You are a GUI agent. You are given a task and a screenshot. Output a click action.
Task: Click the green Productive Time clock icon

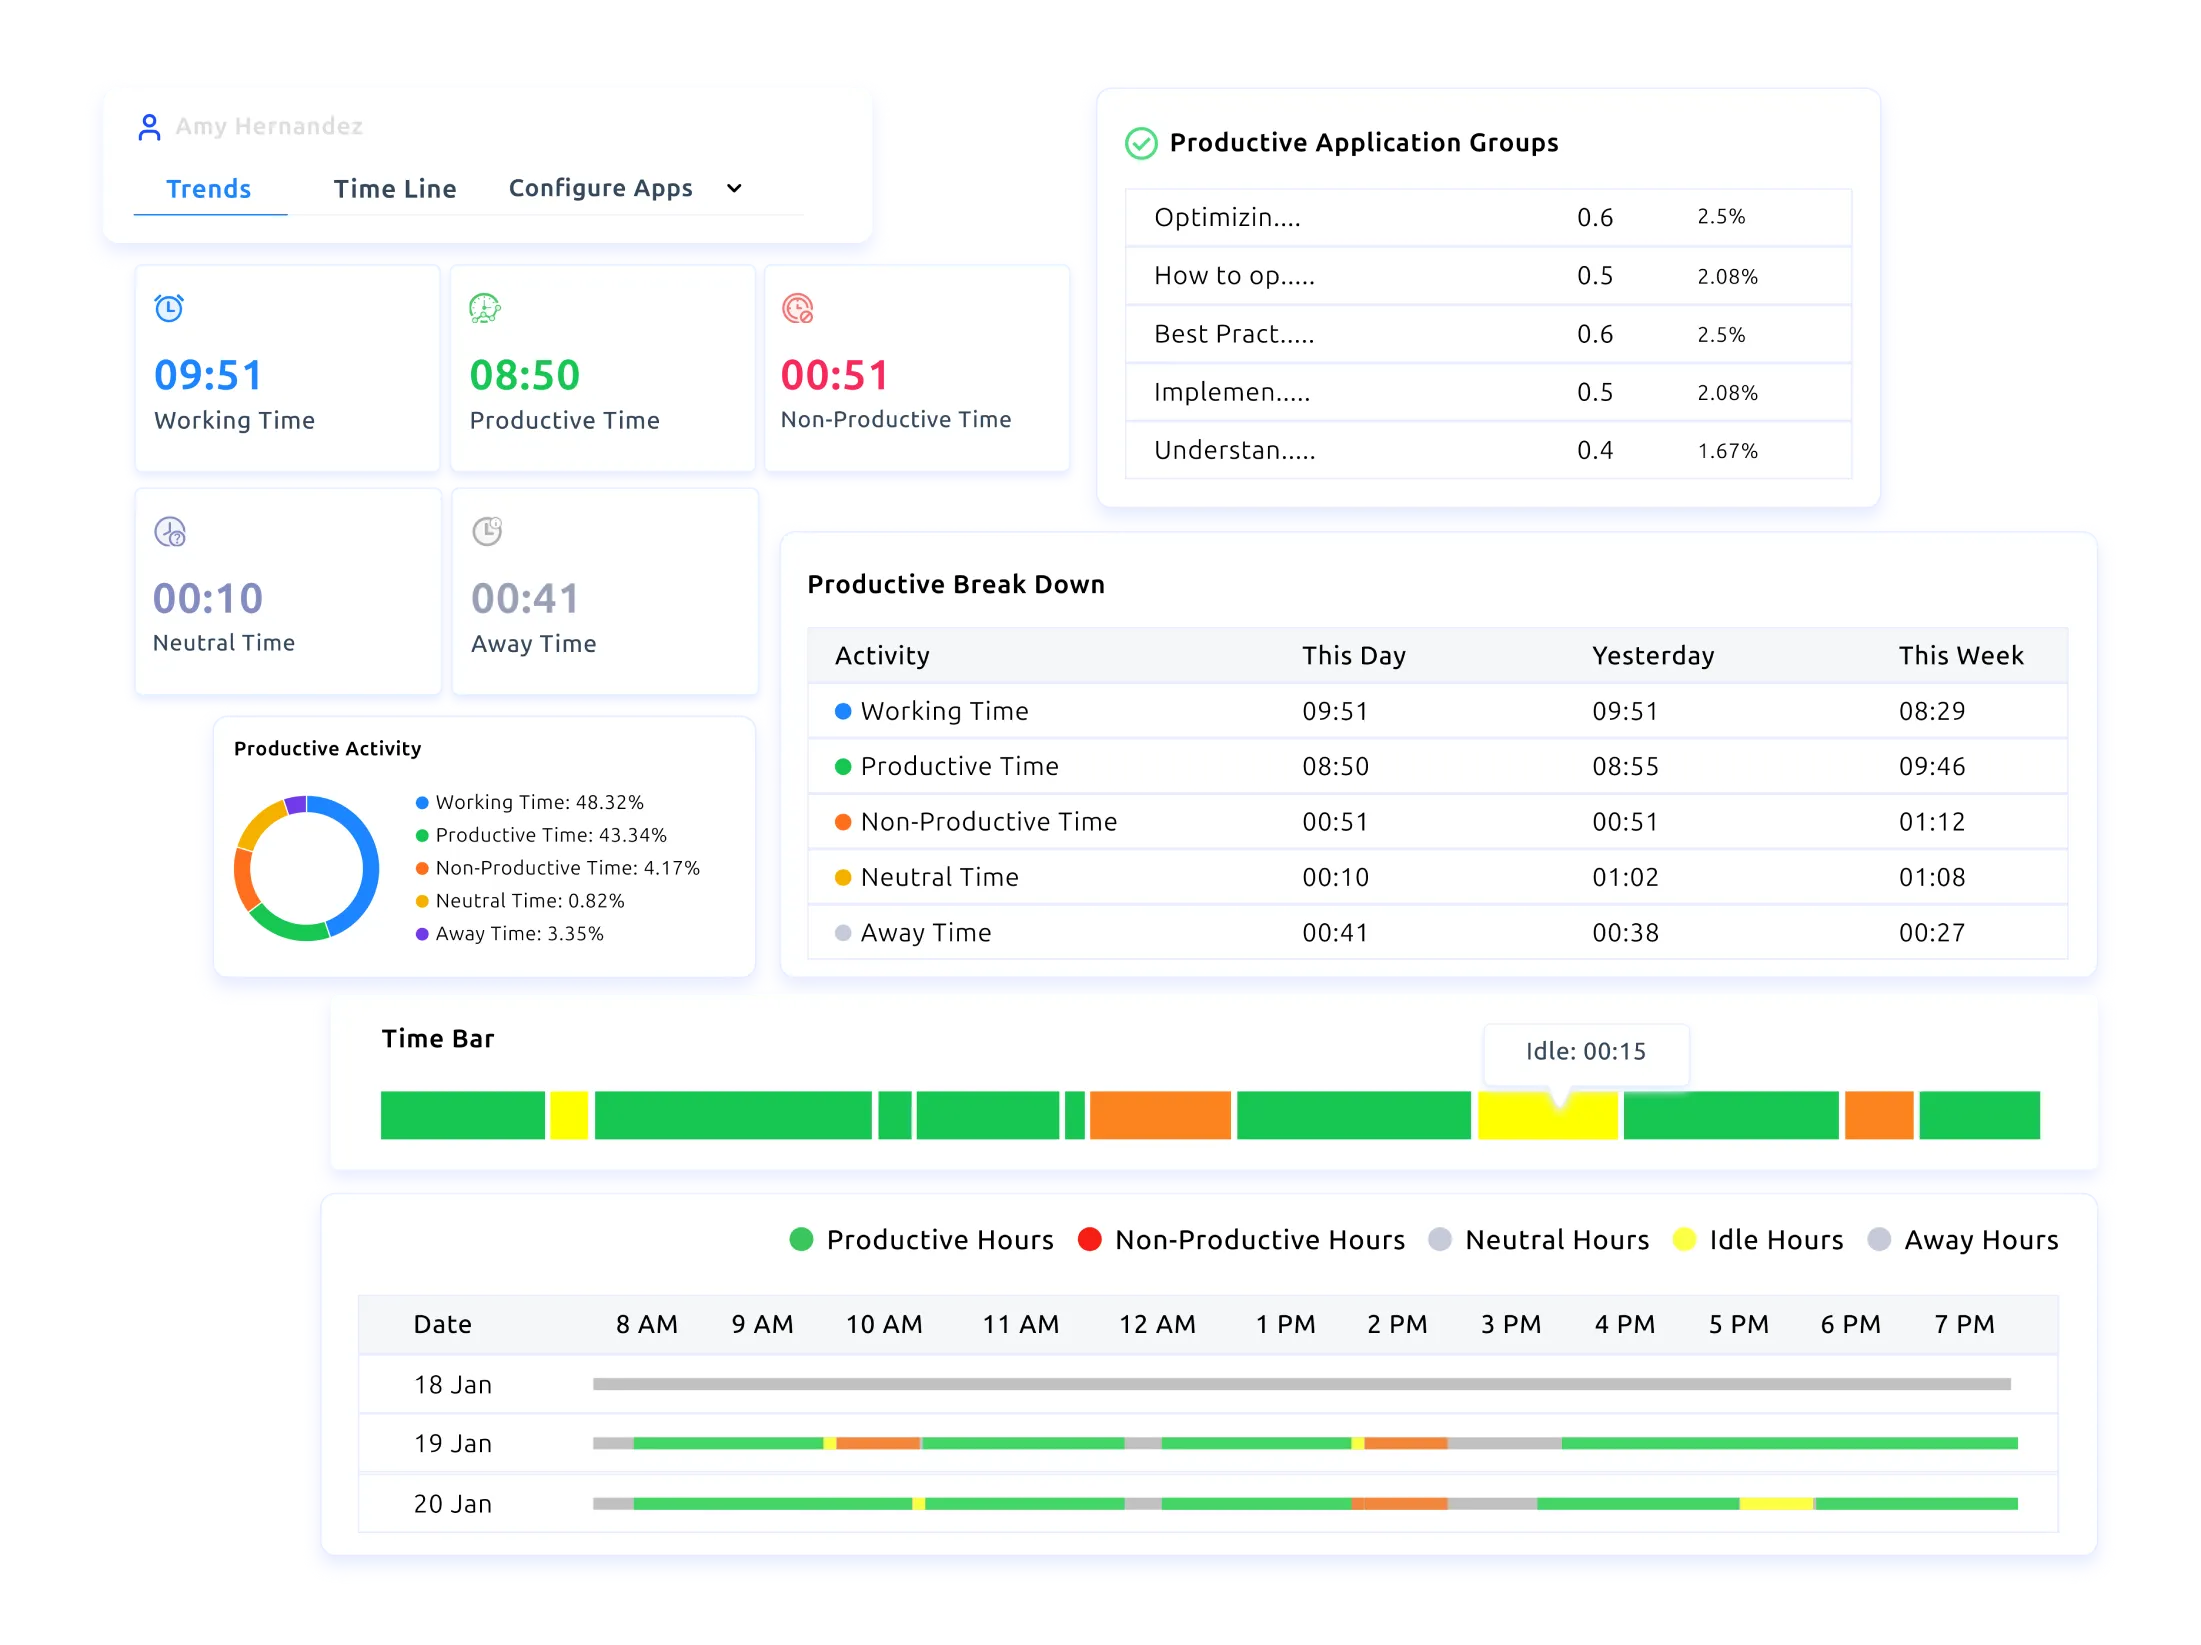point(485,308)
